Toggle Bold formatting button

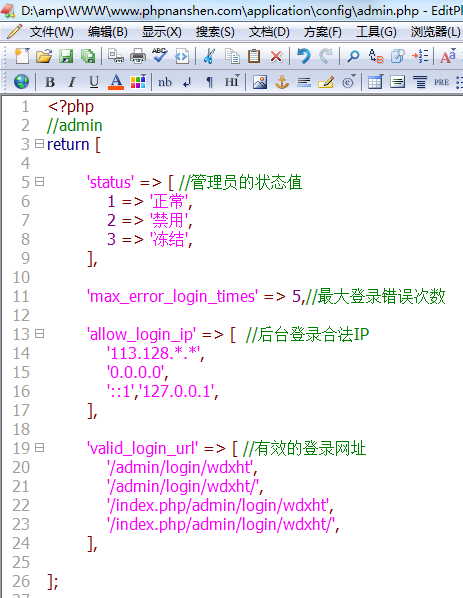click(50, 82)
